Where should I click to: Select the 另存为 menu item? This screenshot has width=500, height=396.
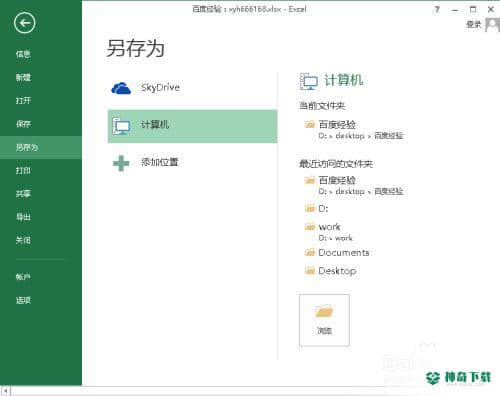click(41, 147)
